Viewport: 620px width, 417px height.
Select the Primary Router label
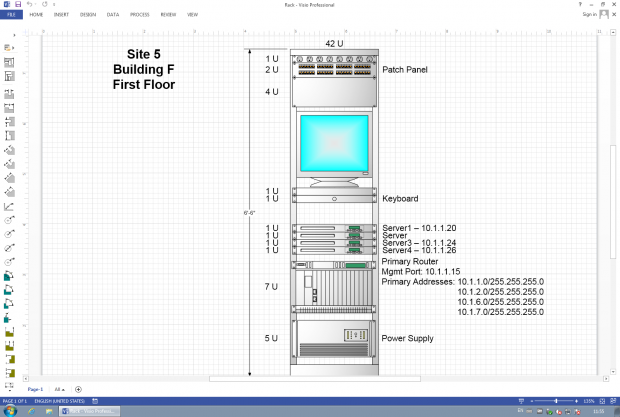pos(410,261)
